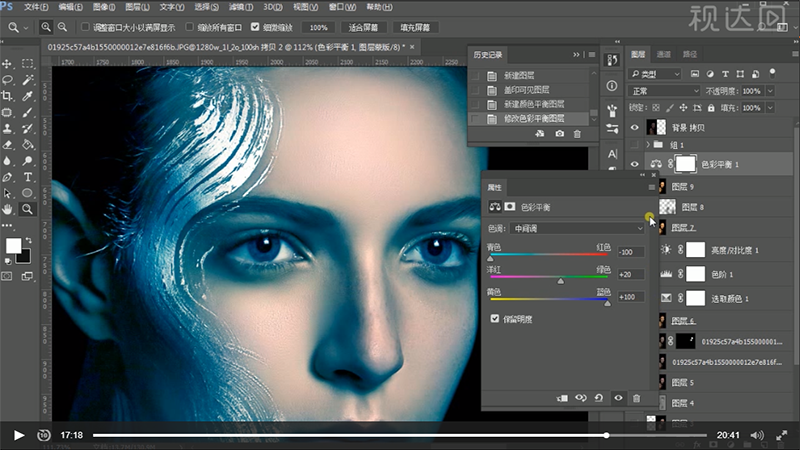
Task: Switch to the 通道 tab
Action: click(663, 54)
